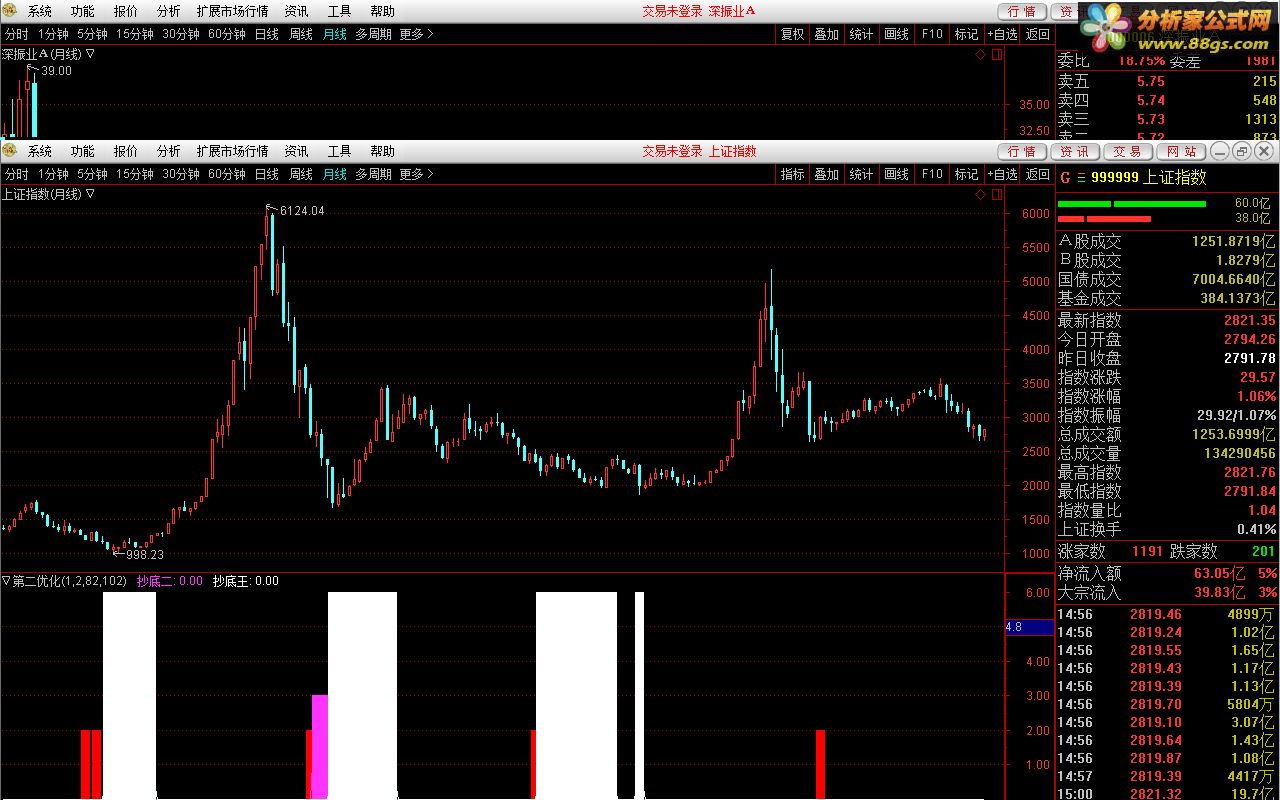Image resolution: width=1280 pixels, height=800 pixels.
Task: Select 日线 period in the 上证指数 window
Action: click(267, 174)
